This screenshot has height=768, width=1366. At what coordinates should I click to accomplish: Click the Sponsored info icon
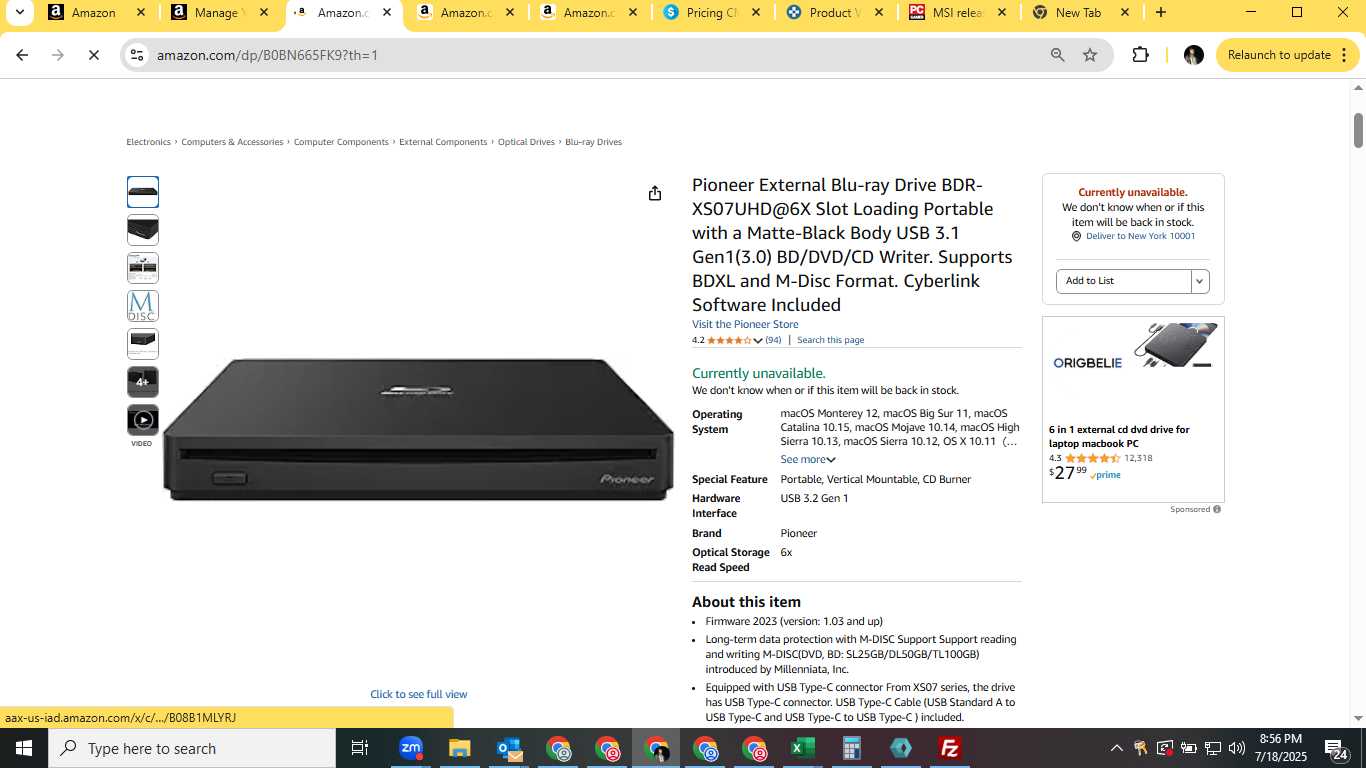[1217, 509]
